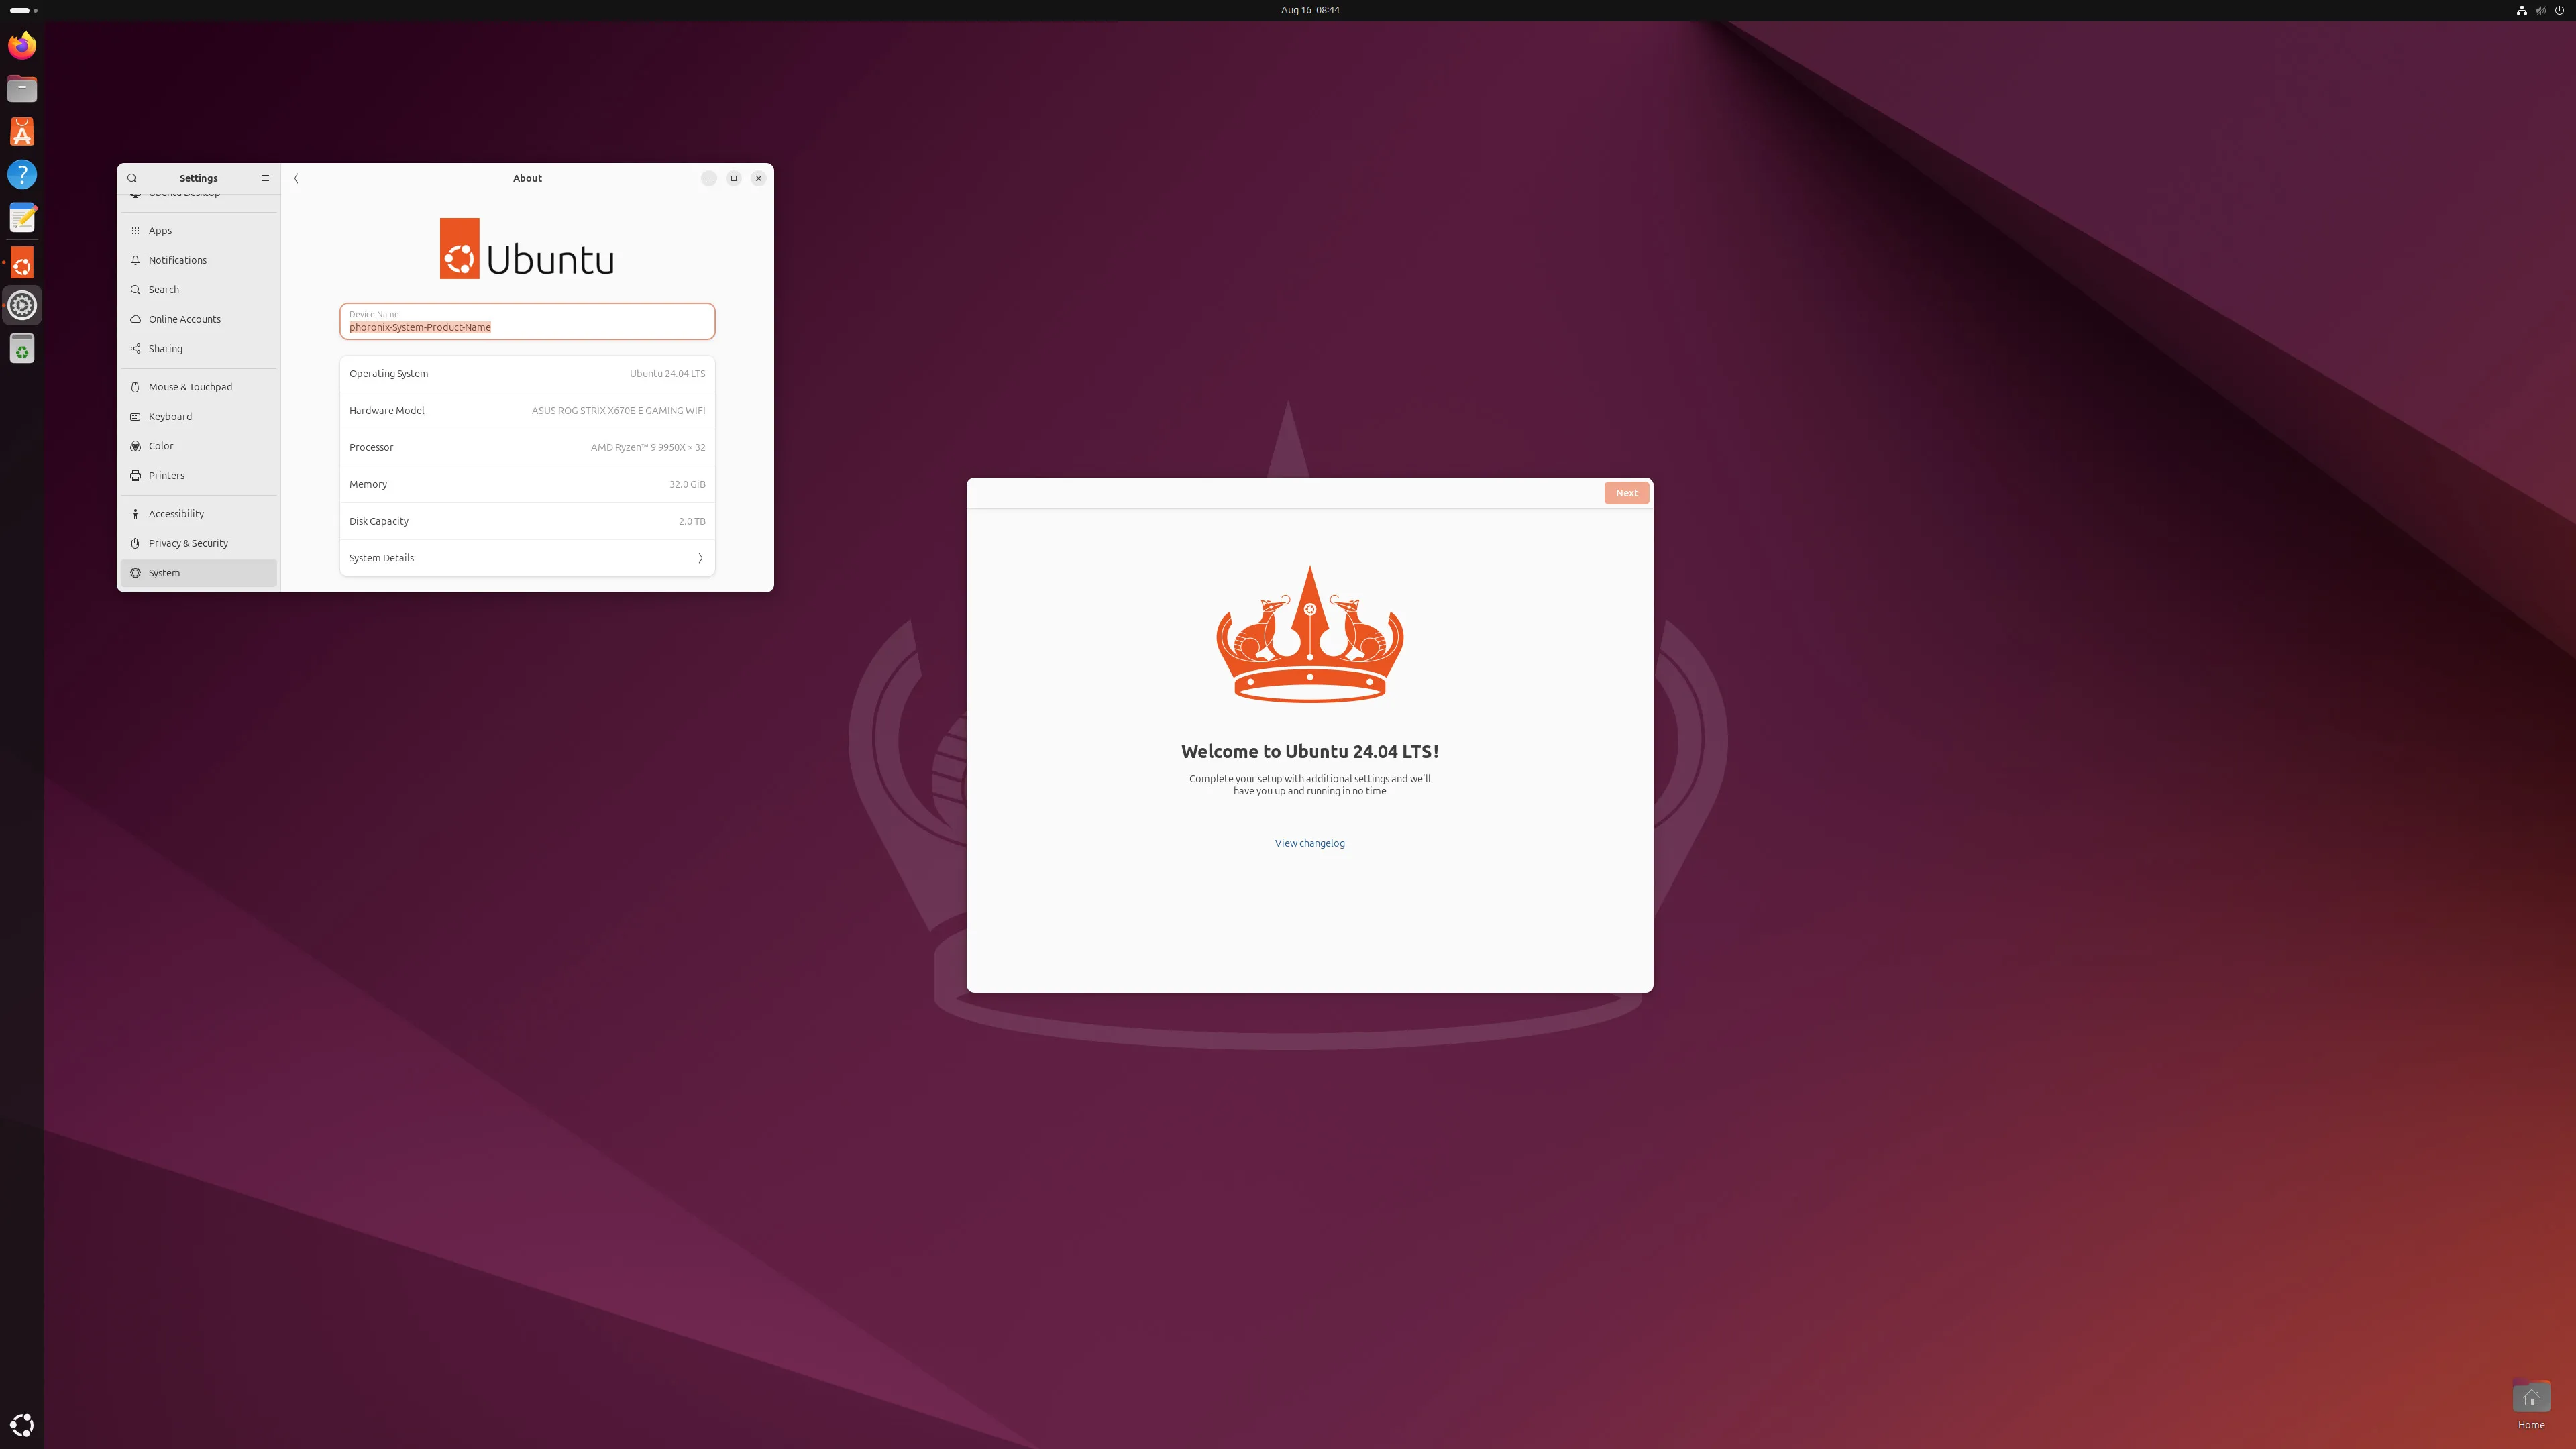Open Mouse & Touchpad settings
Image resolution: width=2576 pixels, height=1449 pixels.
pyautogui.click(x=190, y=387)
